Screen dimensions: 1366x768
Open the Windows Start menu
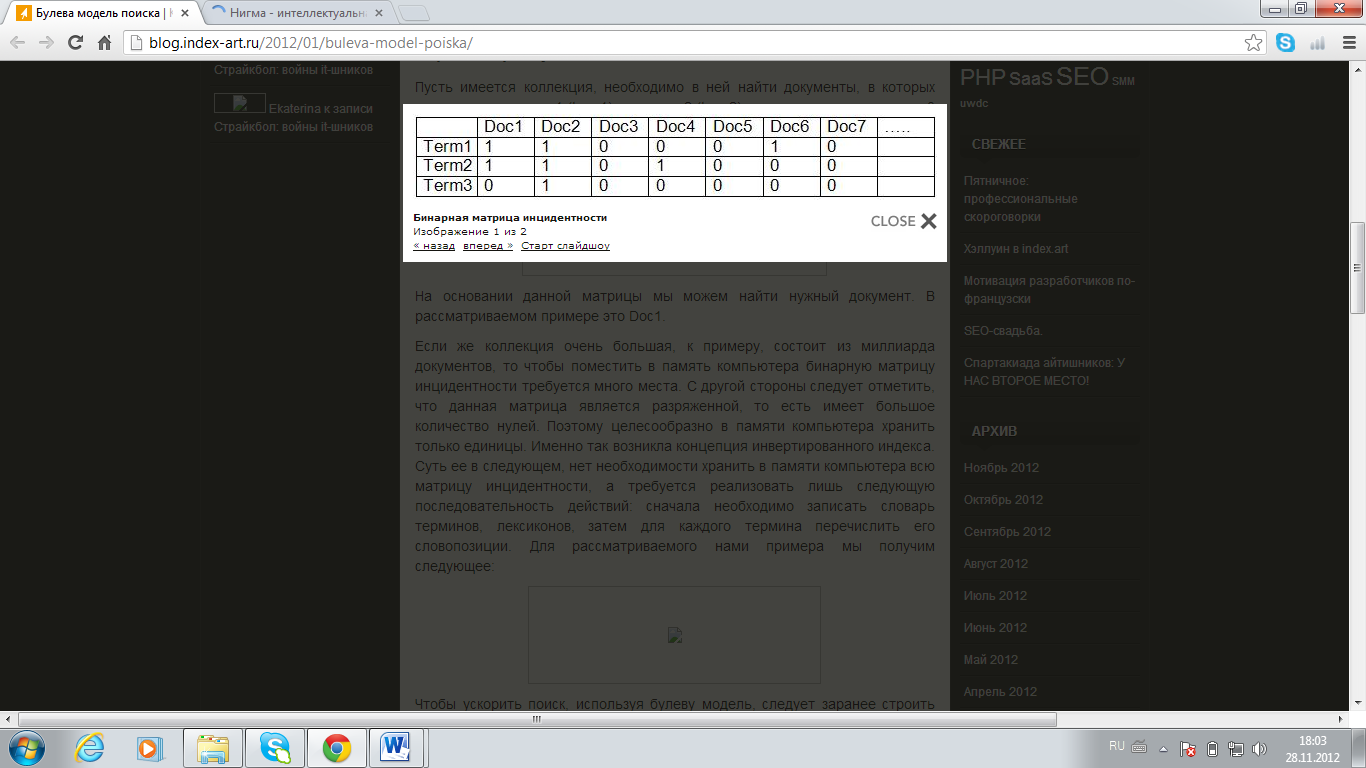tap(25, 748)
